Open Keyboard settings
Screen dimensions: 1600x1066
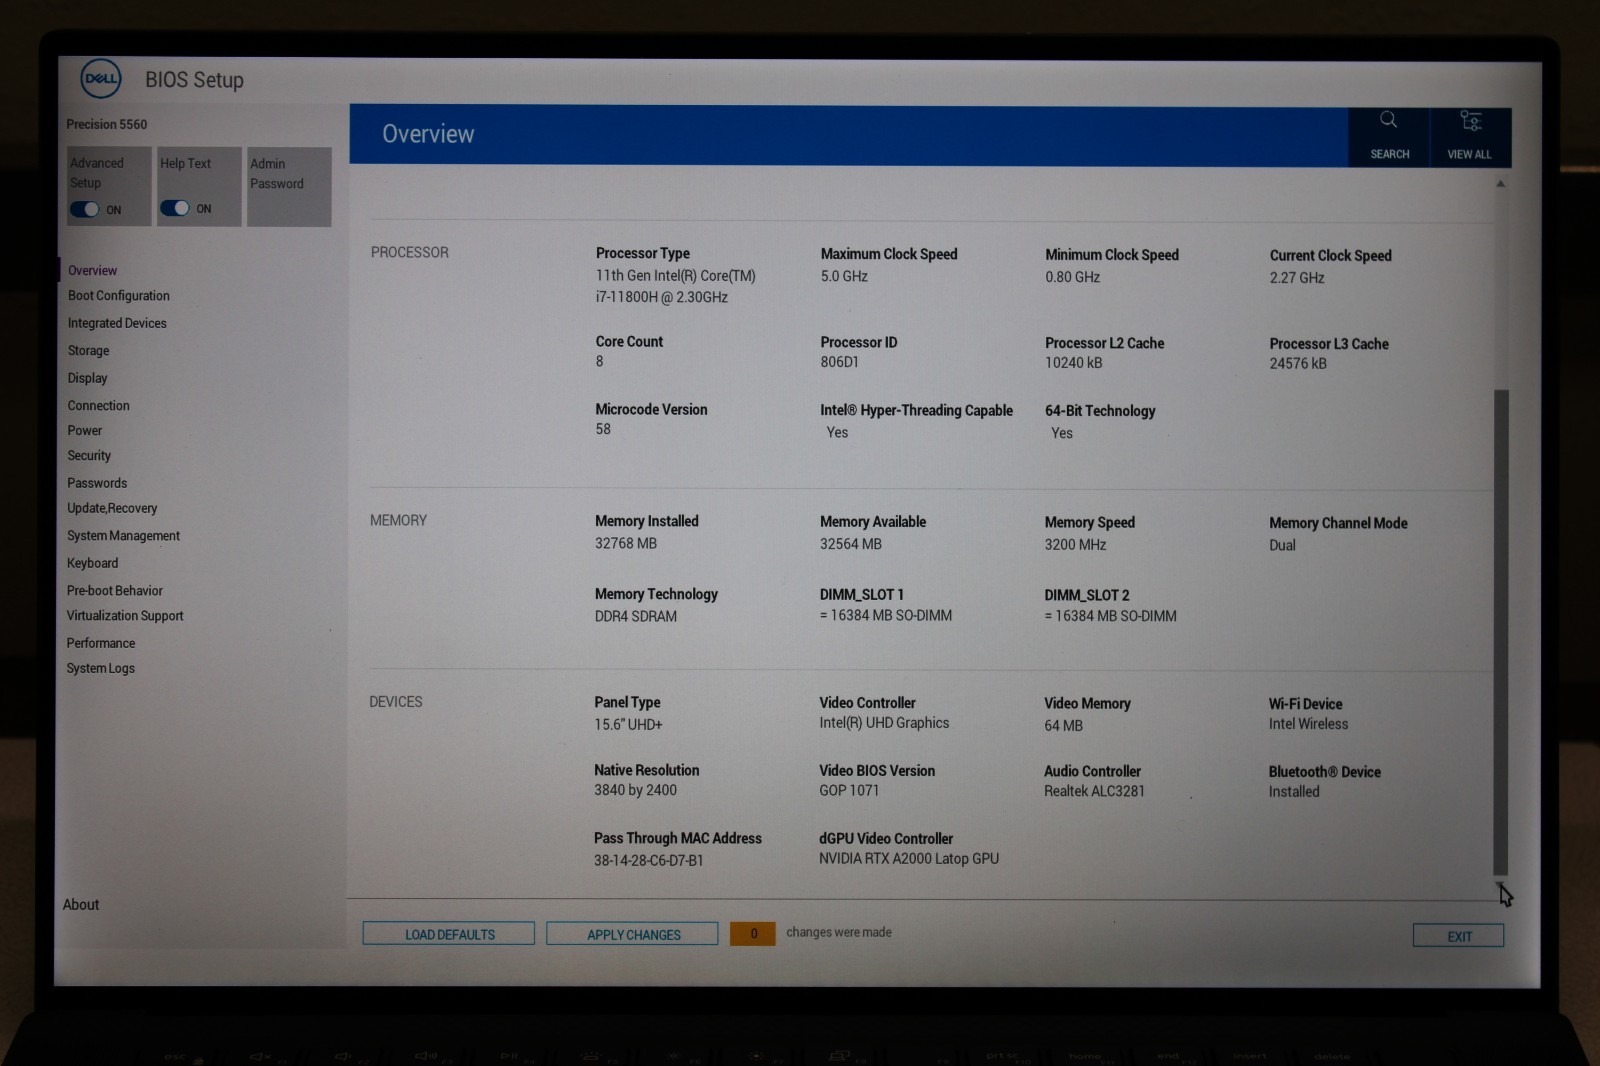[92, 563]
